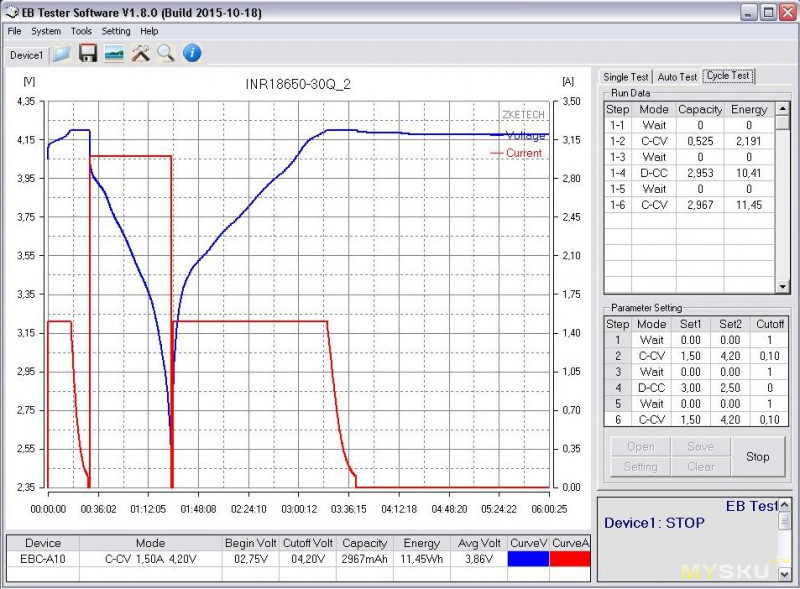
Task: Open the hammer and wrench tools icon
Action: [x=140, y=54]
